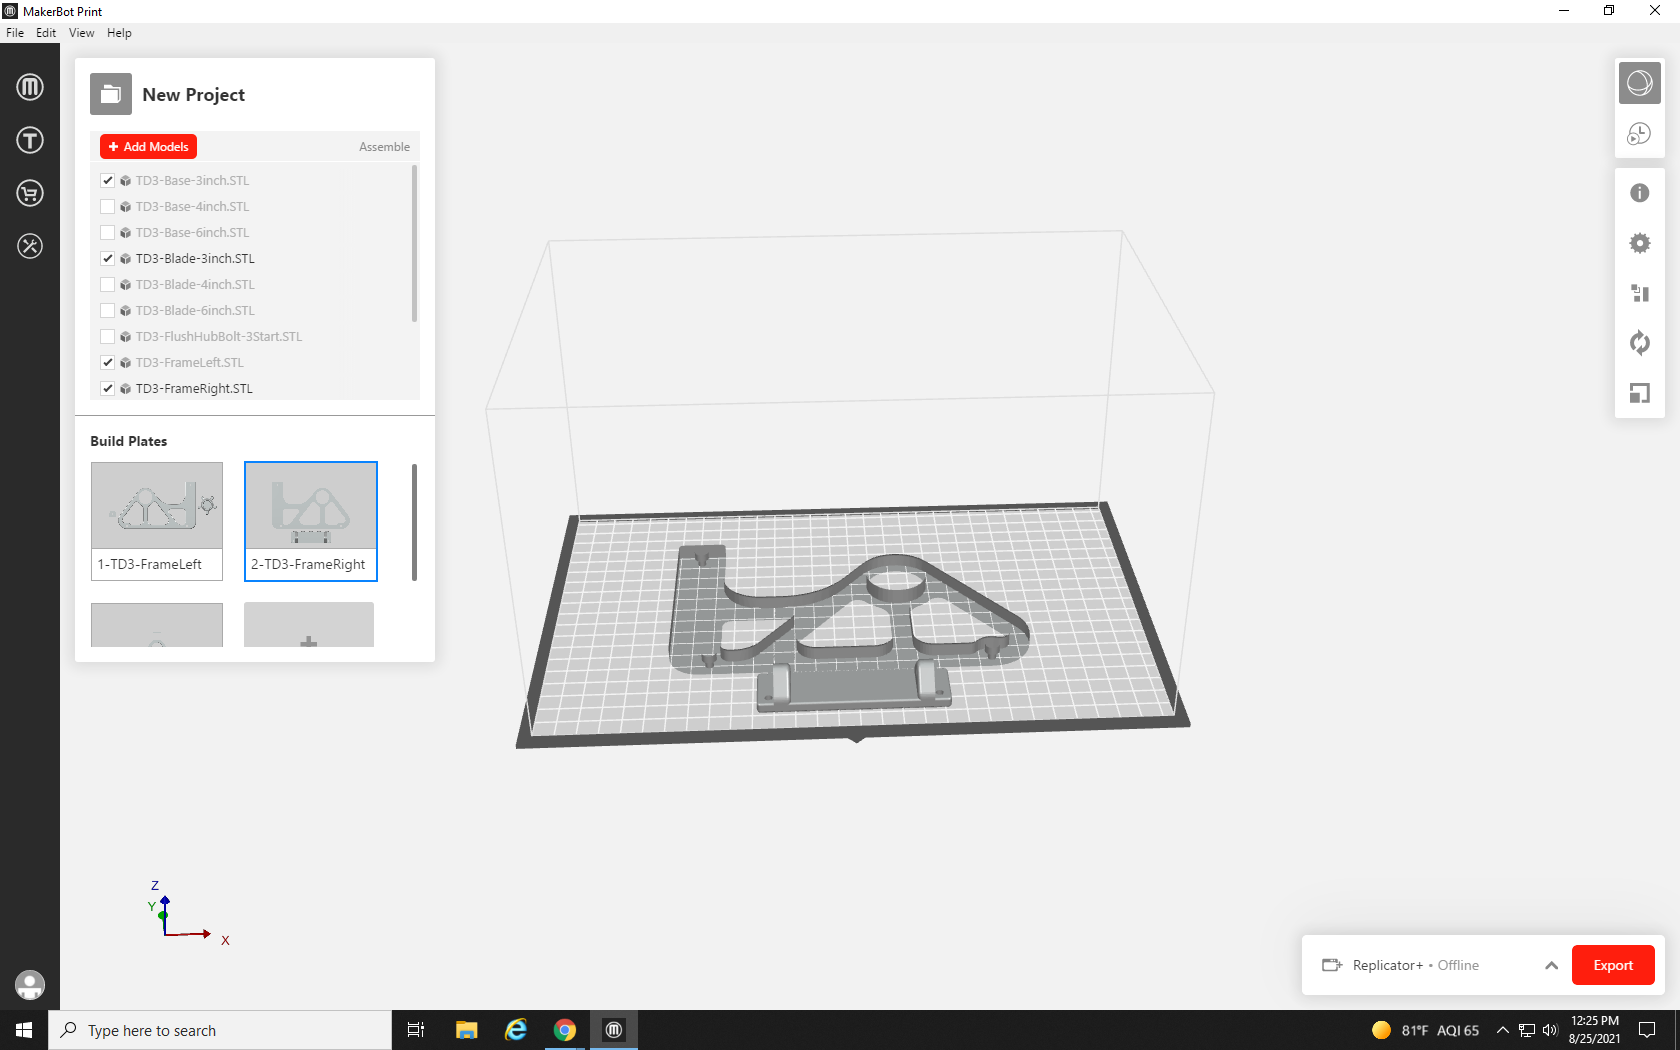Launch Internet Explorer from taskbar
The height and width of the screenshot is (1050, 1680).
pyautogui.click(x=516, y=1030)
